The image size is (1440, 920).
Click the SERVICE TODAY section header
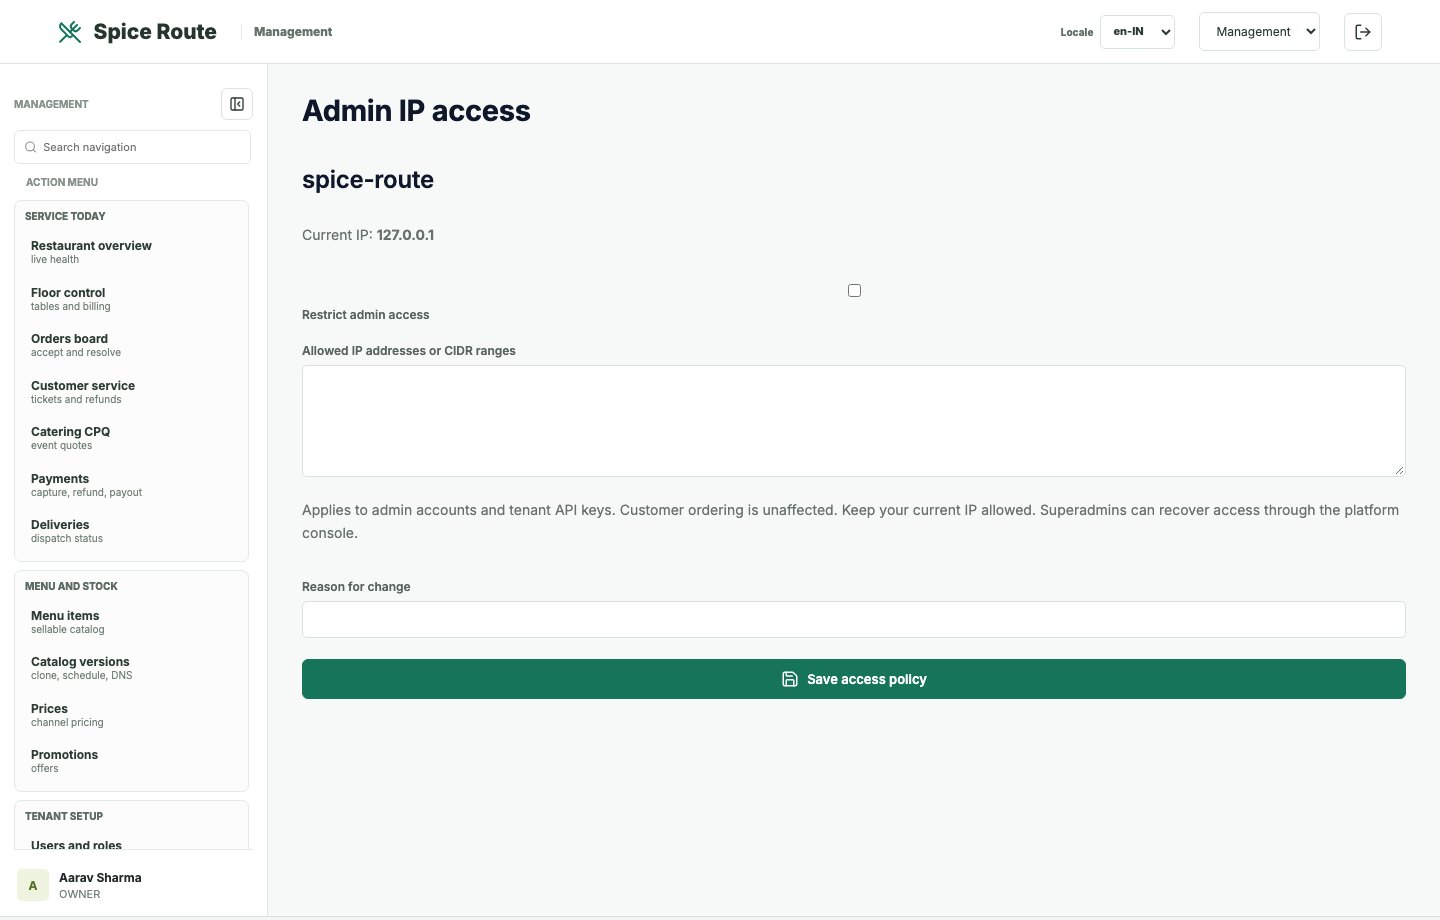[65, 216]
